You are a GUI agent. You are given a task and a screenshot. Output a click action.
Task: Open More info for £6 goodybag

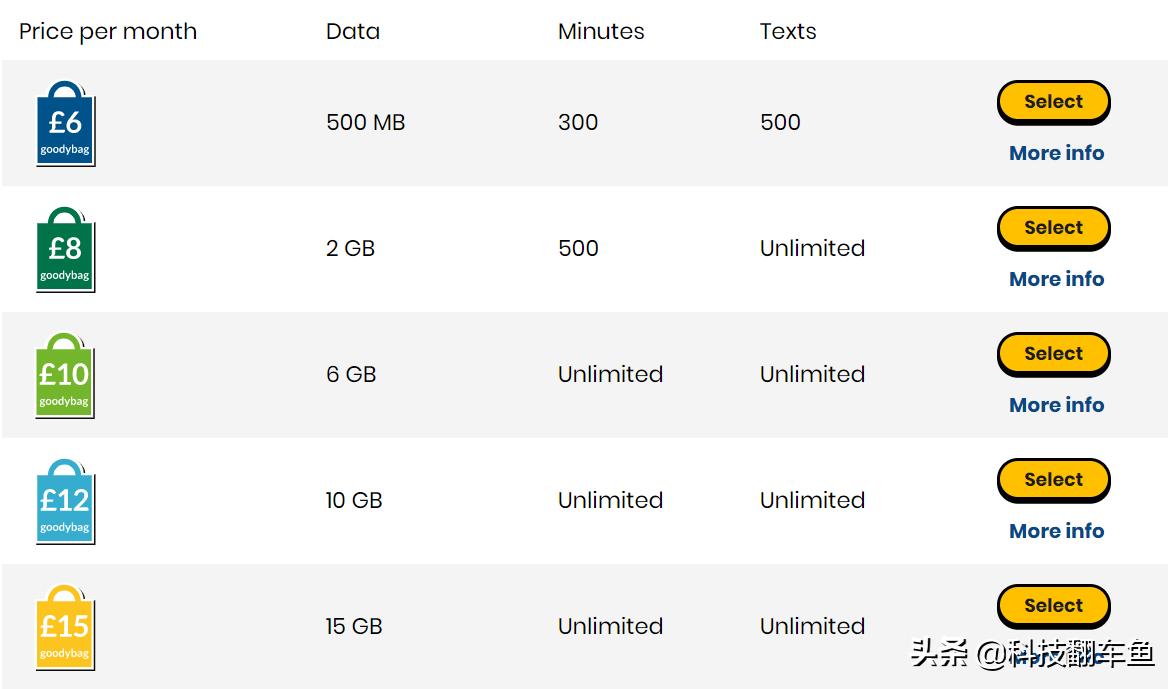tap(1056, 153)
